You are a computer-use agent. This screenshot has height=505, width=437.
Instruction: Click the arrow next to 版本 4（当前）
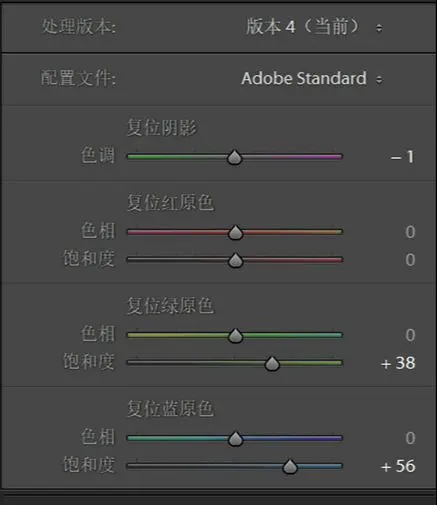pyautogui.click(x=379, y=28)
